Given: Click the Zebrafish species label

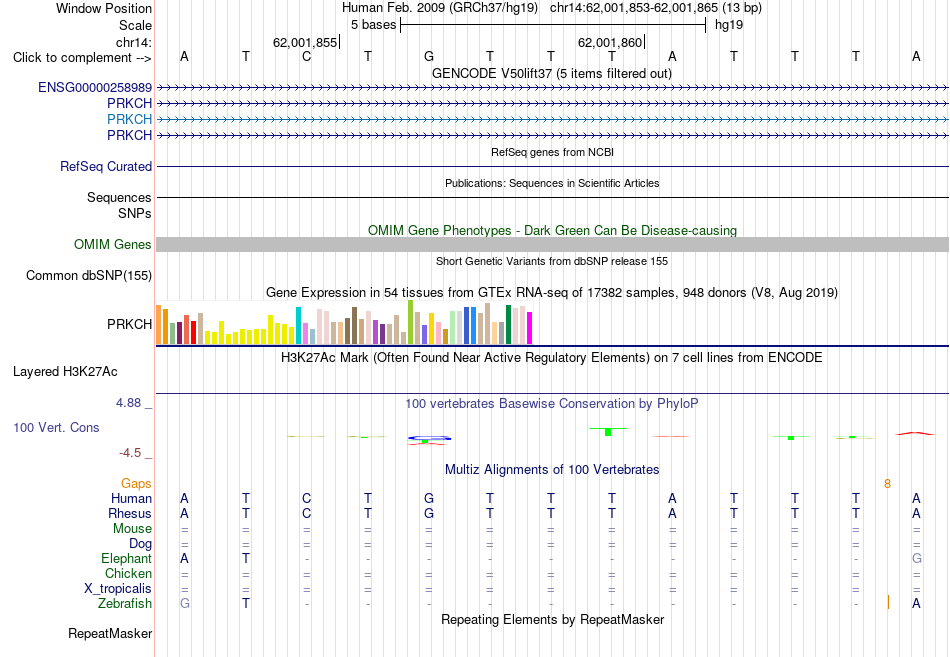Looking at the screenshot, I should click(125, 603).
